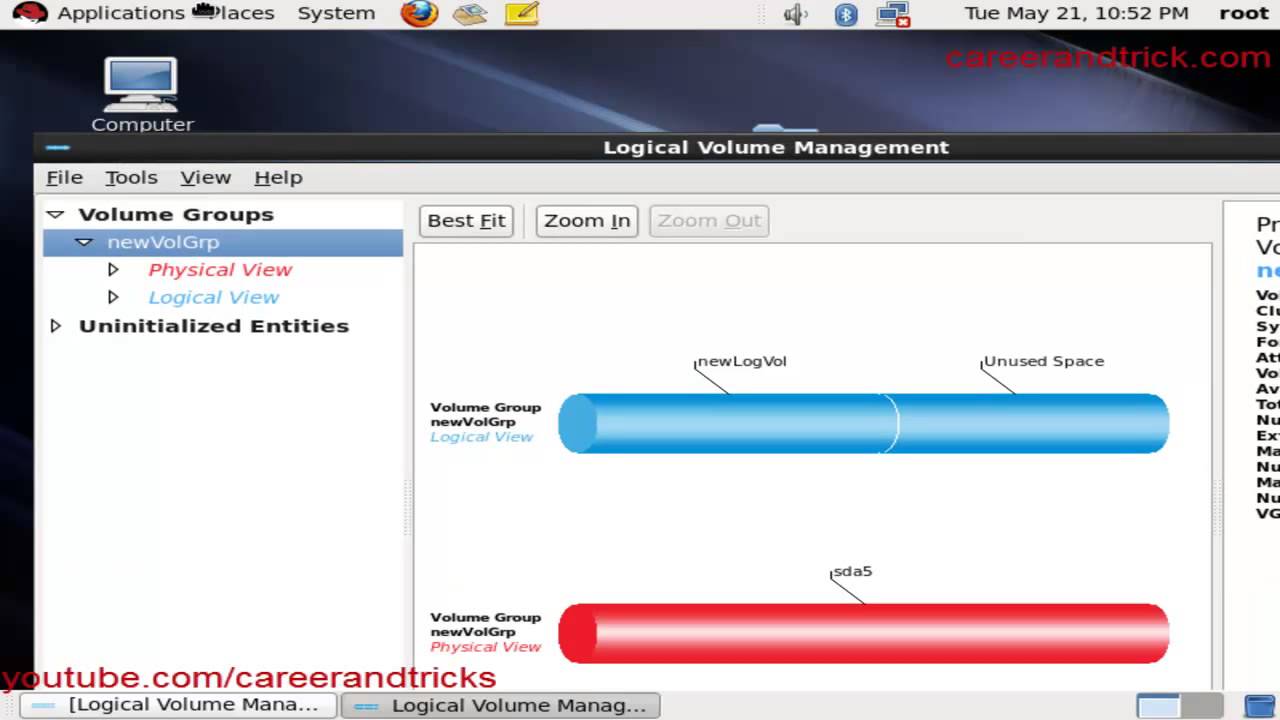This screenshot has width=1280, height=720.
Task: Open the Tools menu
Action: (131, 177)
